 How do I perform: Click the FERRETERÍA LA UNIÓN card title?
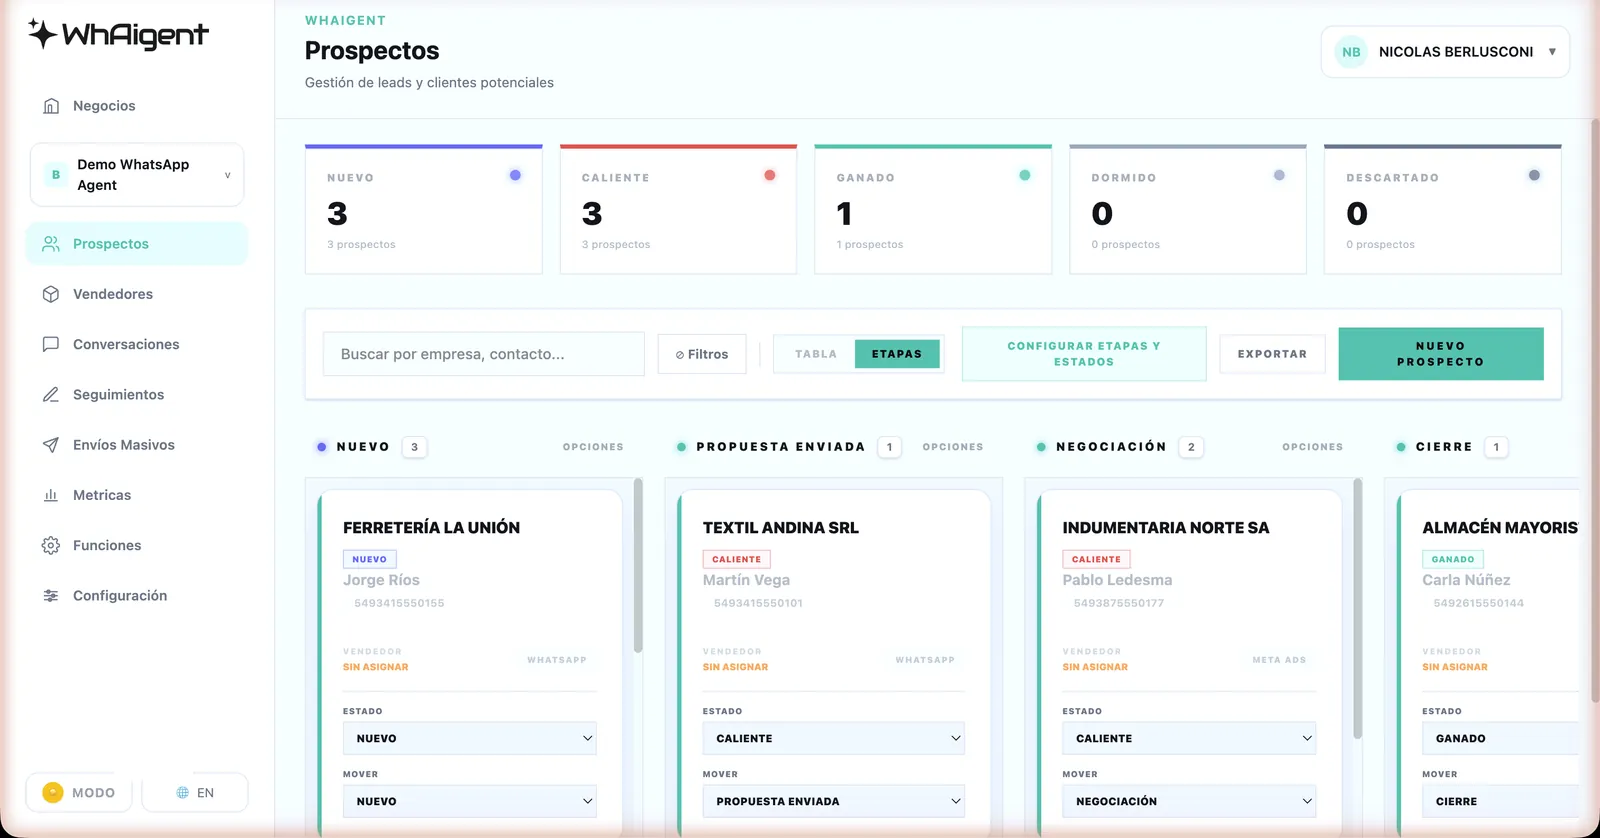(x=431, y=528)
